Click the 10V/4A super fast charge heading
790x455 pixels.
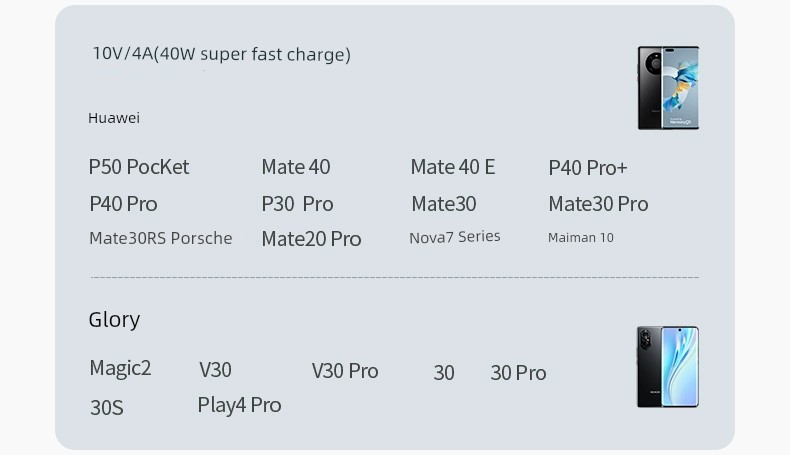pos(222,54)
